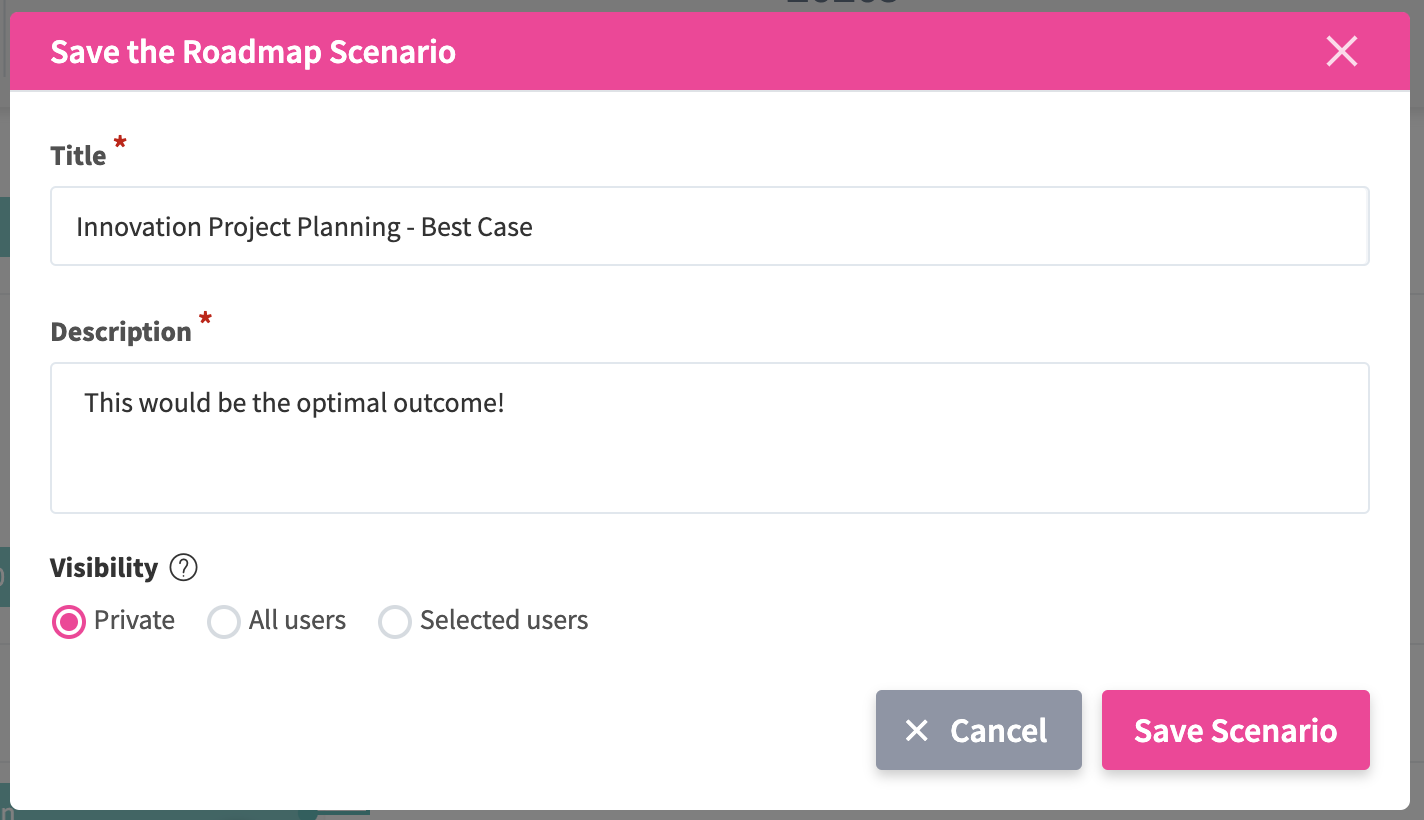The width and height of the screenshot is (1424, 820).
Task: Click the Visibility section label
Action: click(x=104, y=568)
